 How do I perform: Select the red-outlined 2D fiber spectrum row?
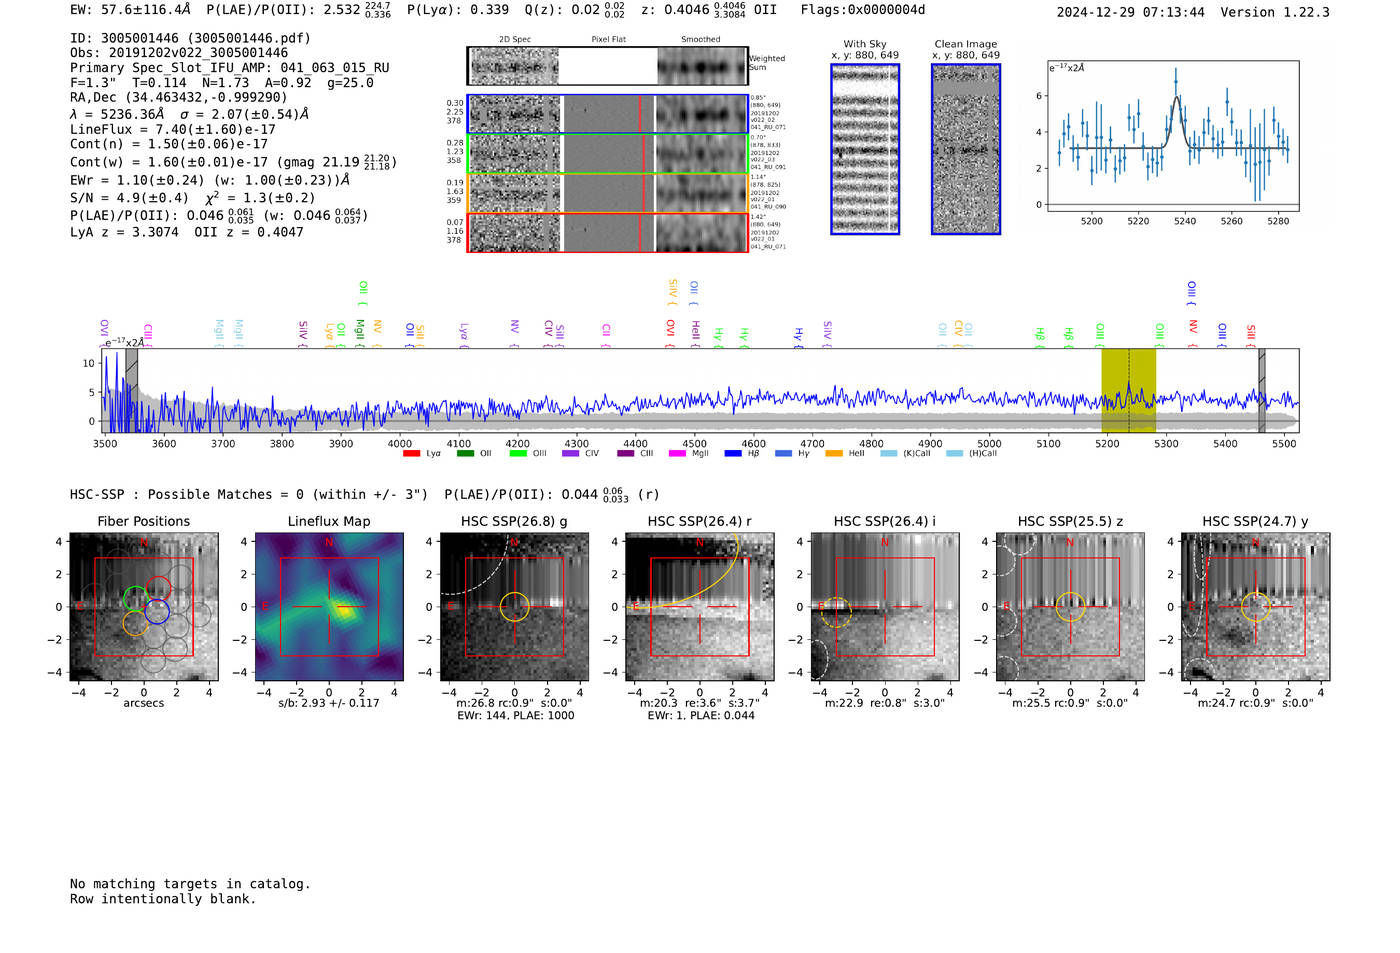pyautogui.click(x=608, y=233)
